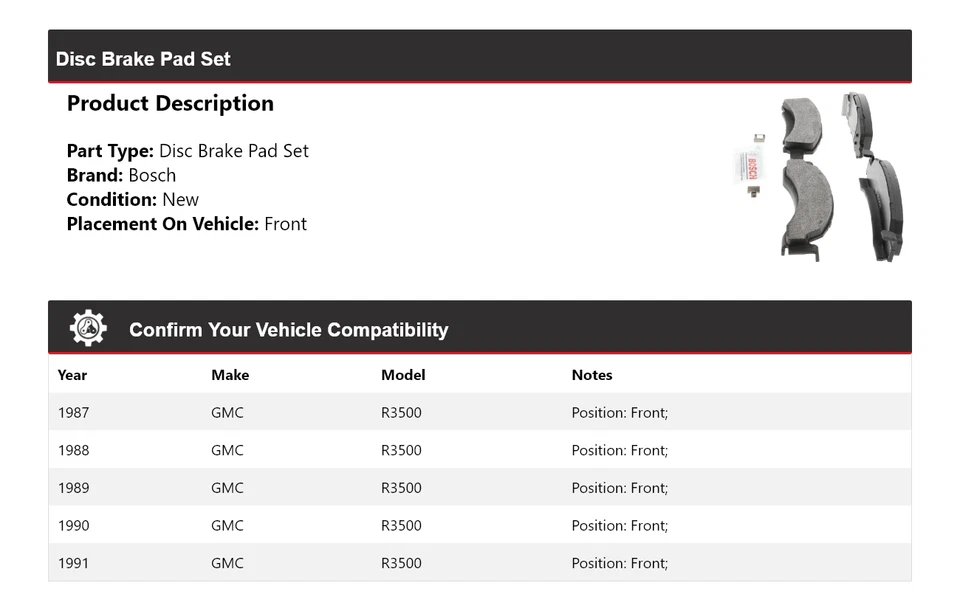The width and height of the screenshot is (960, 611).
Task: Click the 1989 year cell
Action: coord(73,488)
